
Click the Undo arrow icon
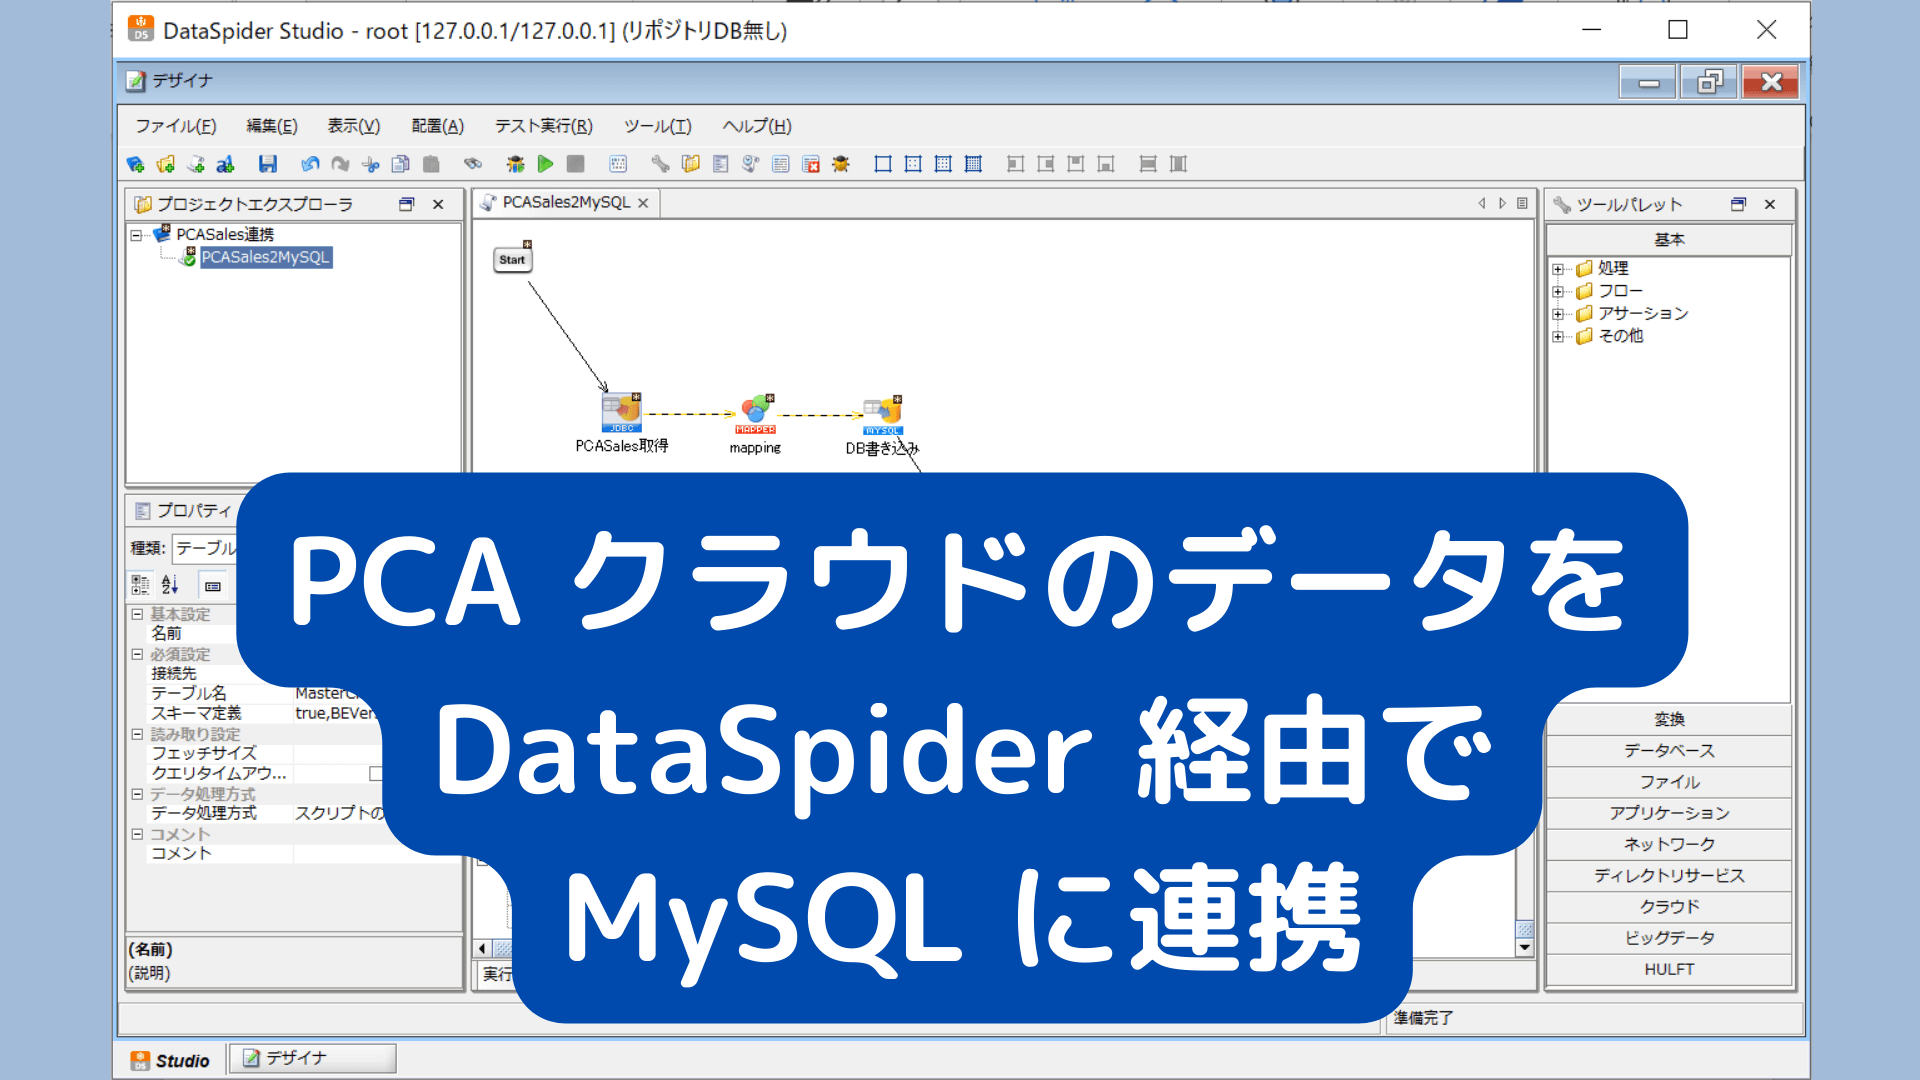[310, 164]
